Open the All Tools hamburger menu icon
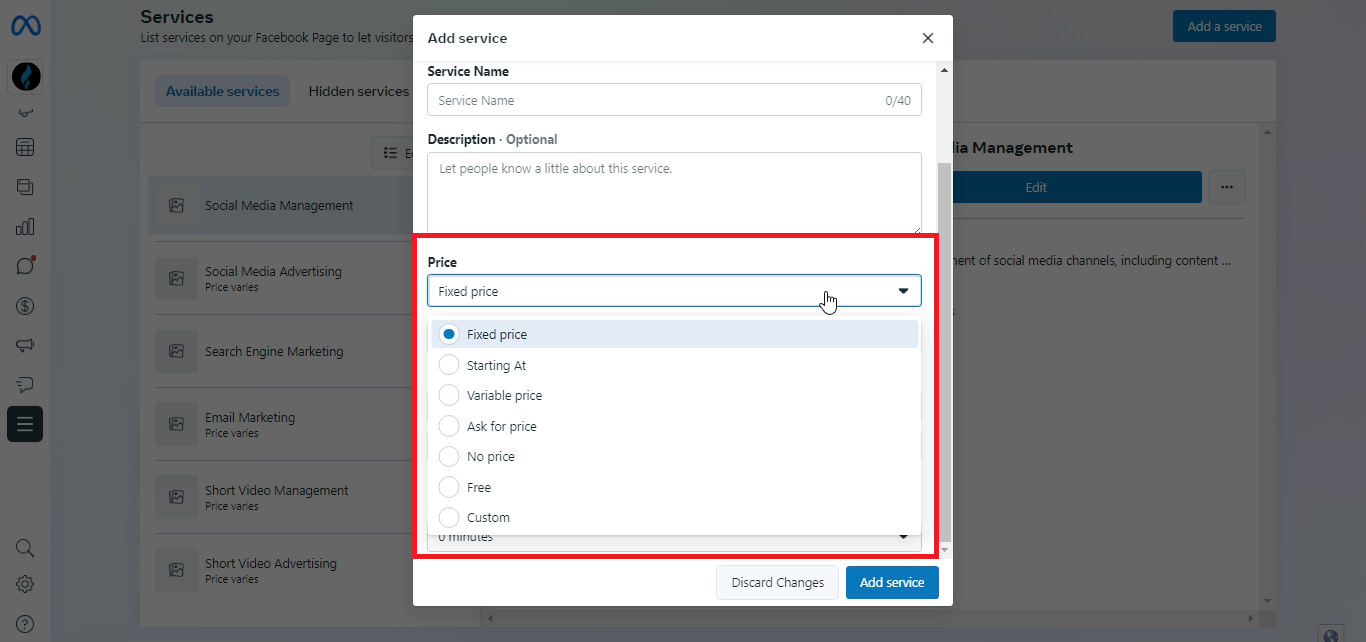 [25, 424]
